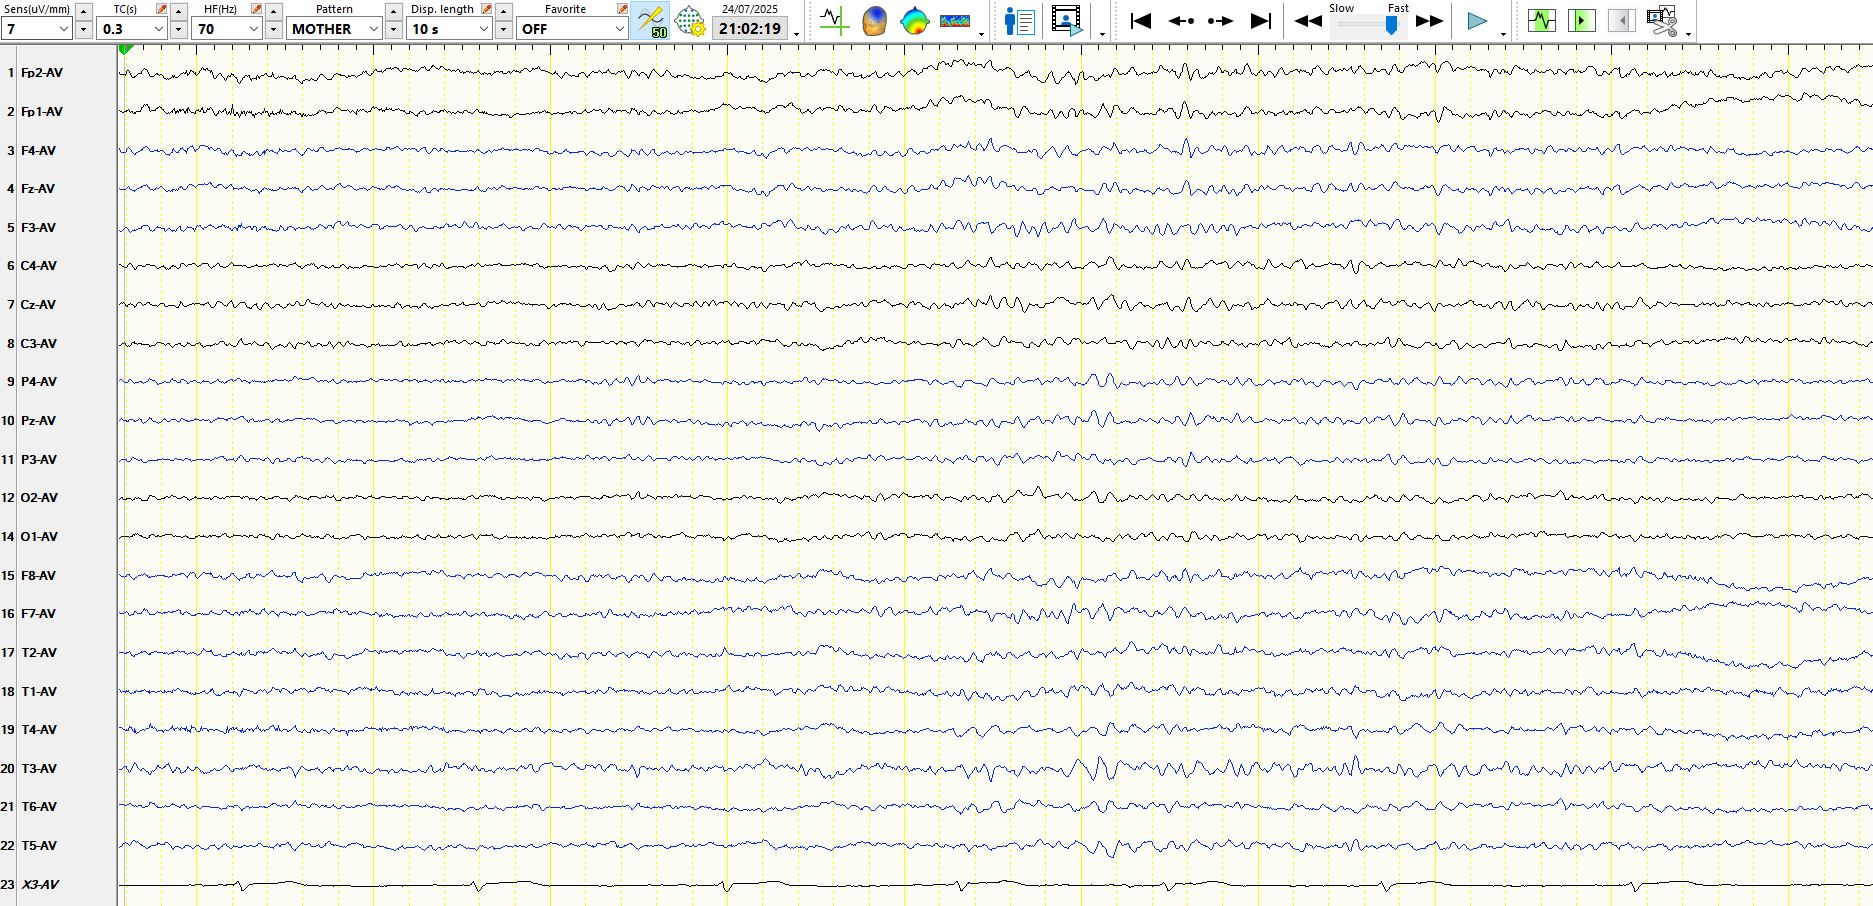Viewport: 1873px width, 906px height.
Task: Expand the Sens(uV/mm) dropdown
Action: coord(63,29)
